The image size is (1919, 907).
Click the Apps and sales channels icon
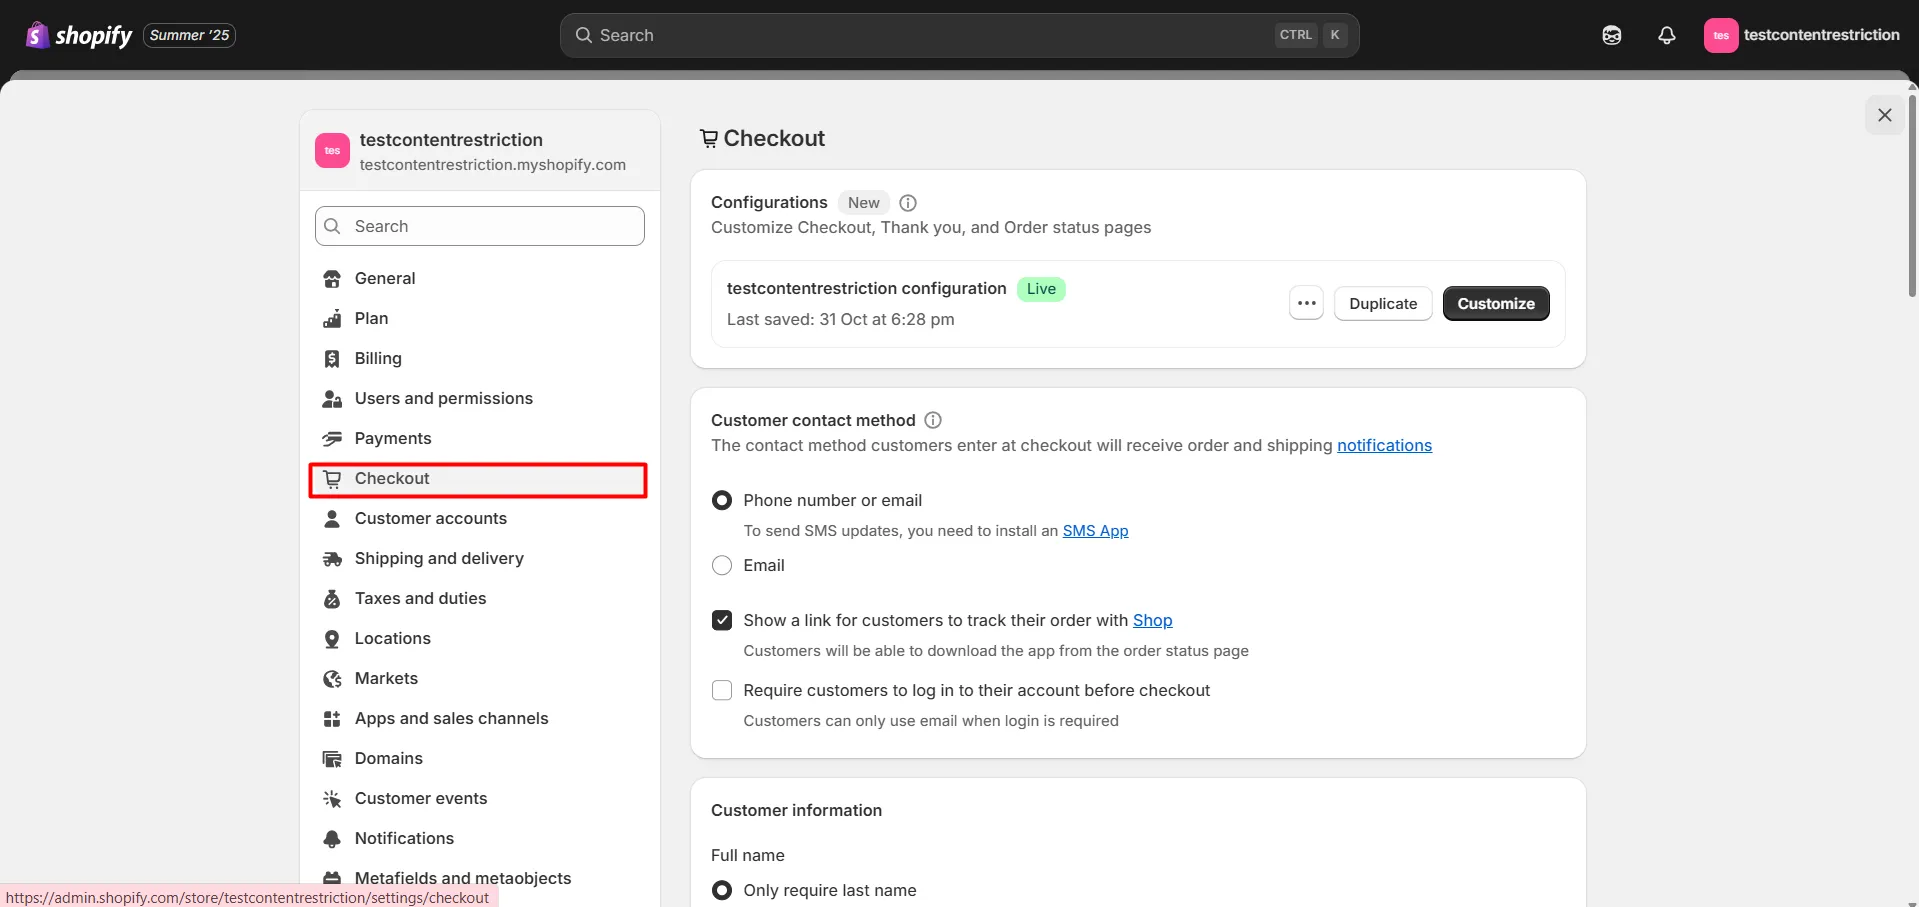pyautogui.click(x=332, y=719)
